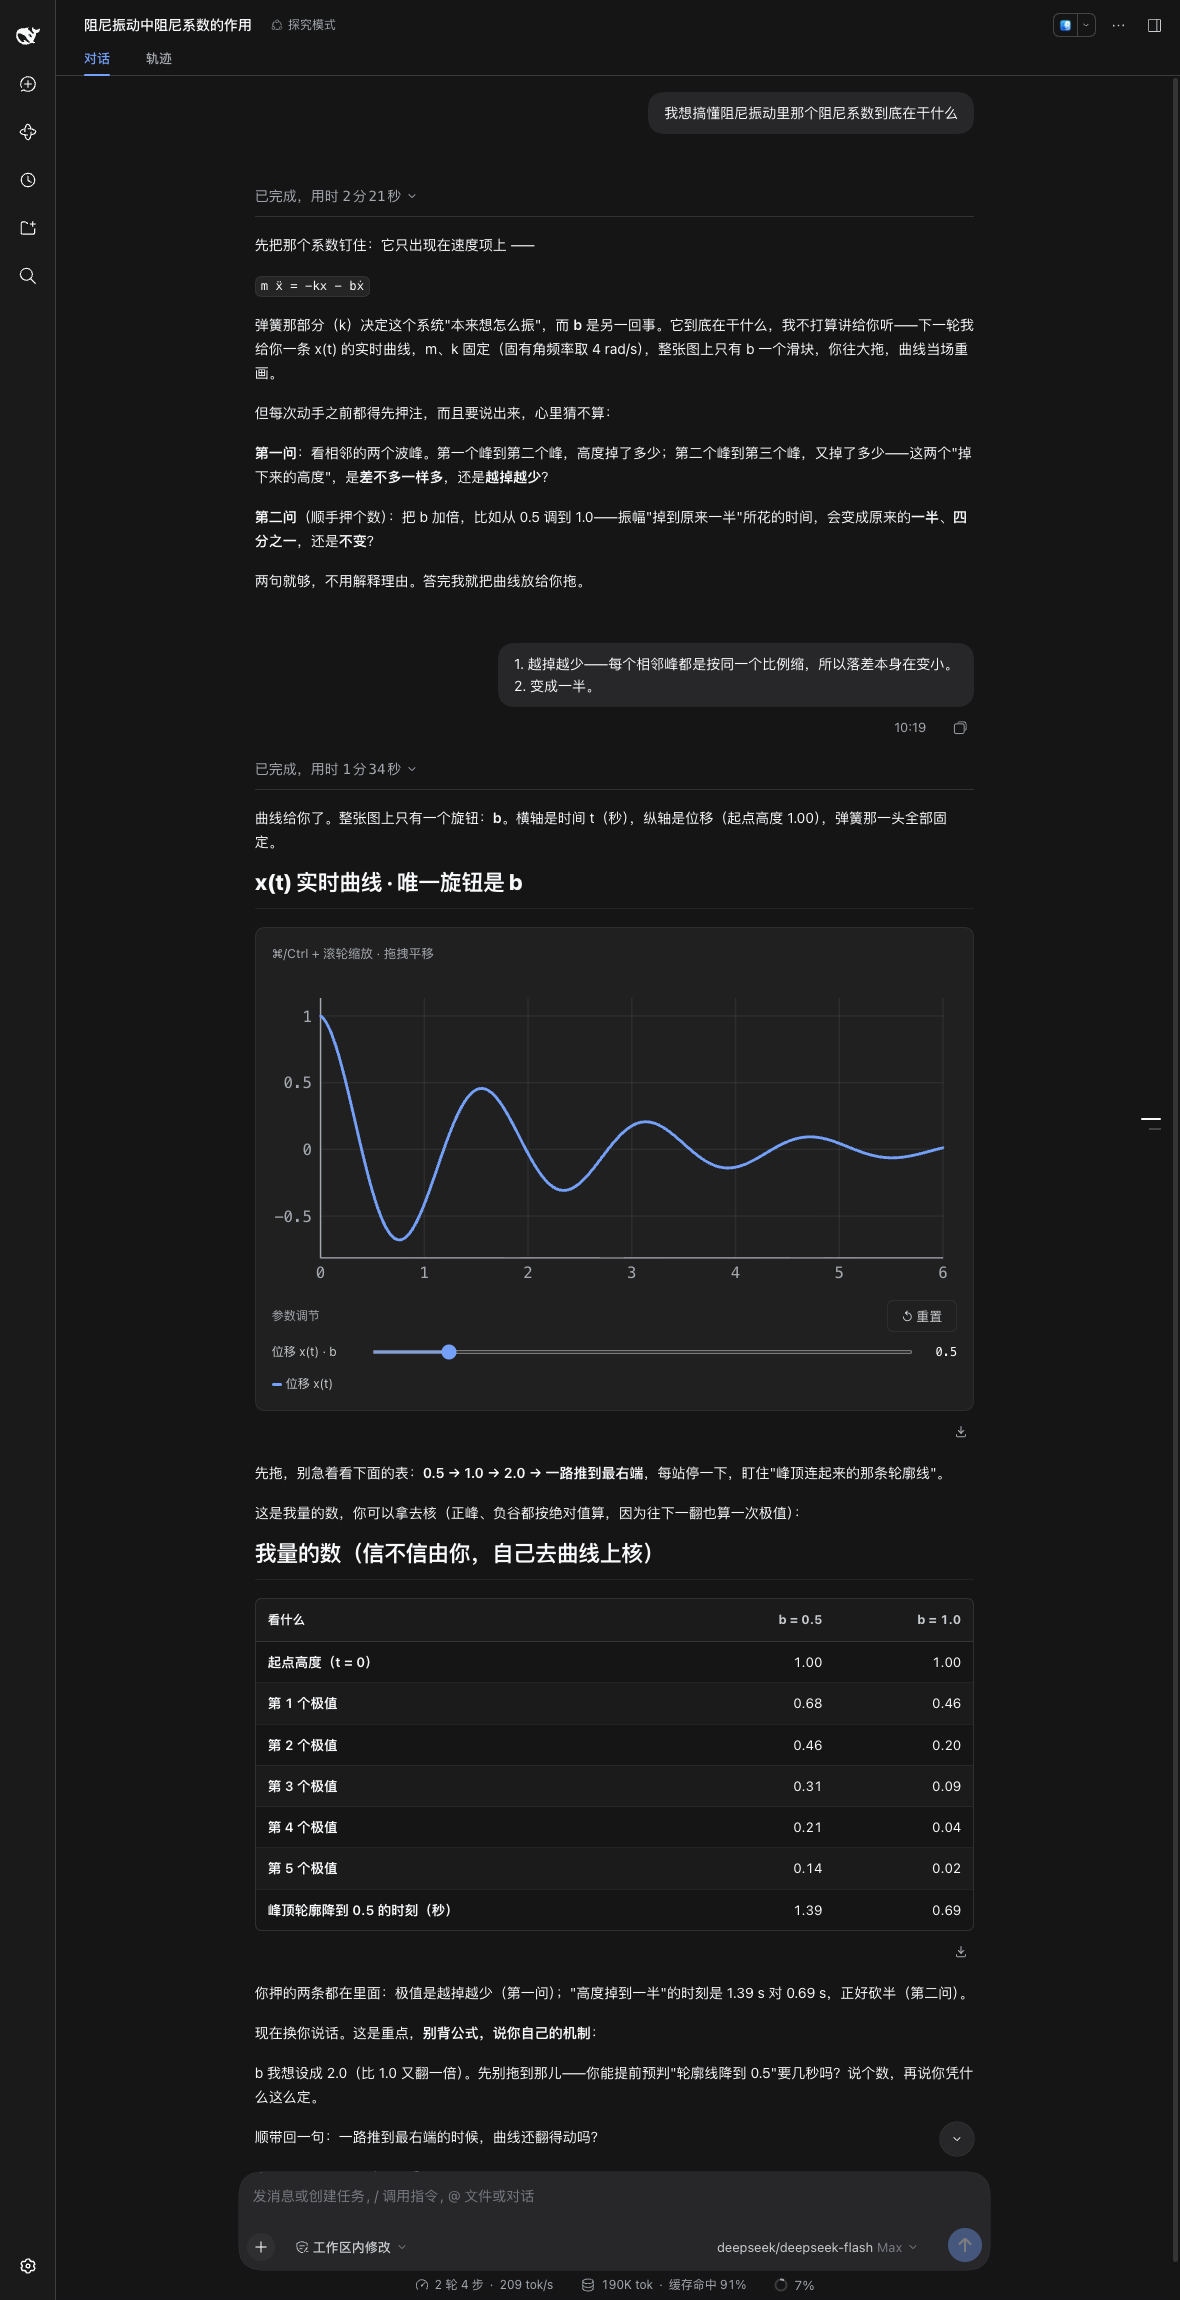The width and height of the screenshot is (1180, 2300).
Task: Open the deepseek-flash model selector
Action: pos(817,2247)
